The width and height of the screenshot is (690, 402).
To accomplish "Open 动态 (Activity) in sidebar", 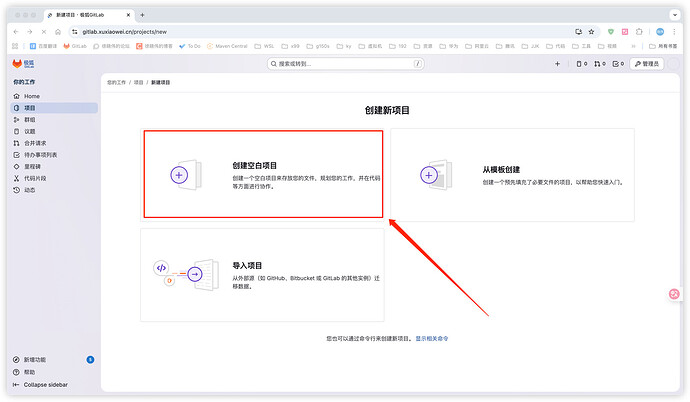I will click(29, 190).
